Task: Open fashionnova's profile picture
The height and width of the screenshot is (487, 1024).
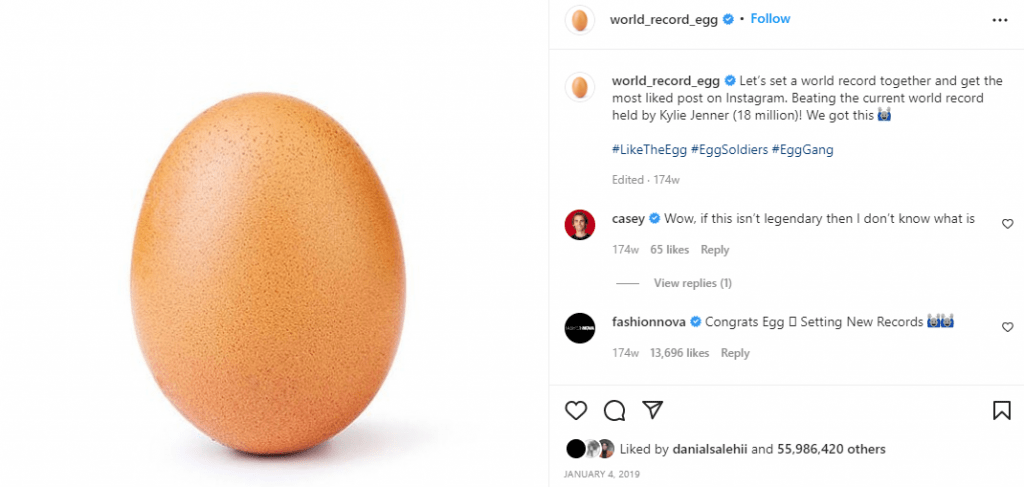Action: coord(580,328)
